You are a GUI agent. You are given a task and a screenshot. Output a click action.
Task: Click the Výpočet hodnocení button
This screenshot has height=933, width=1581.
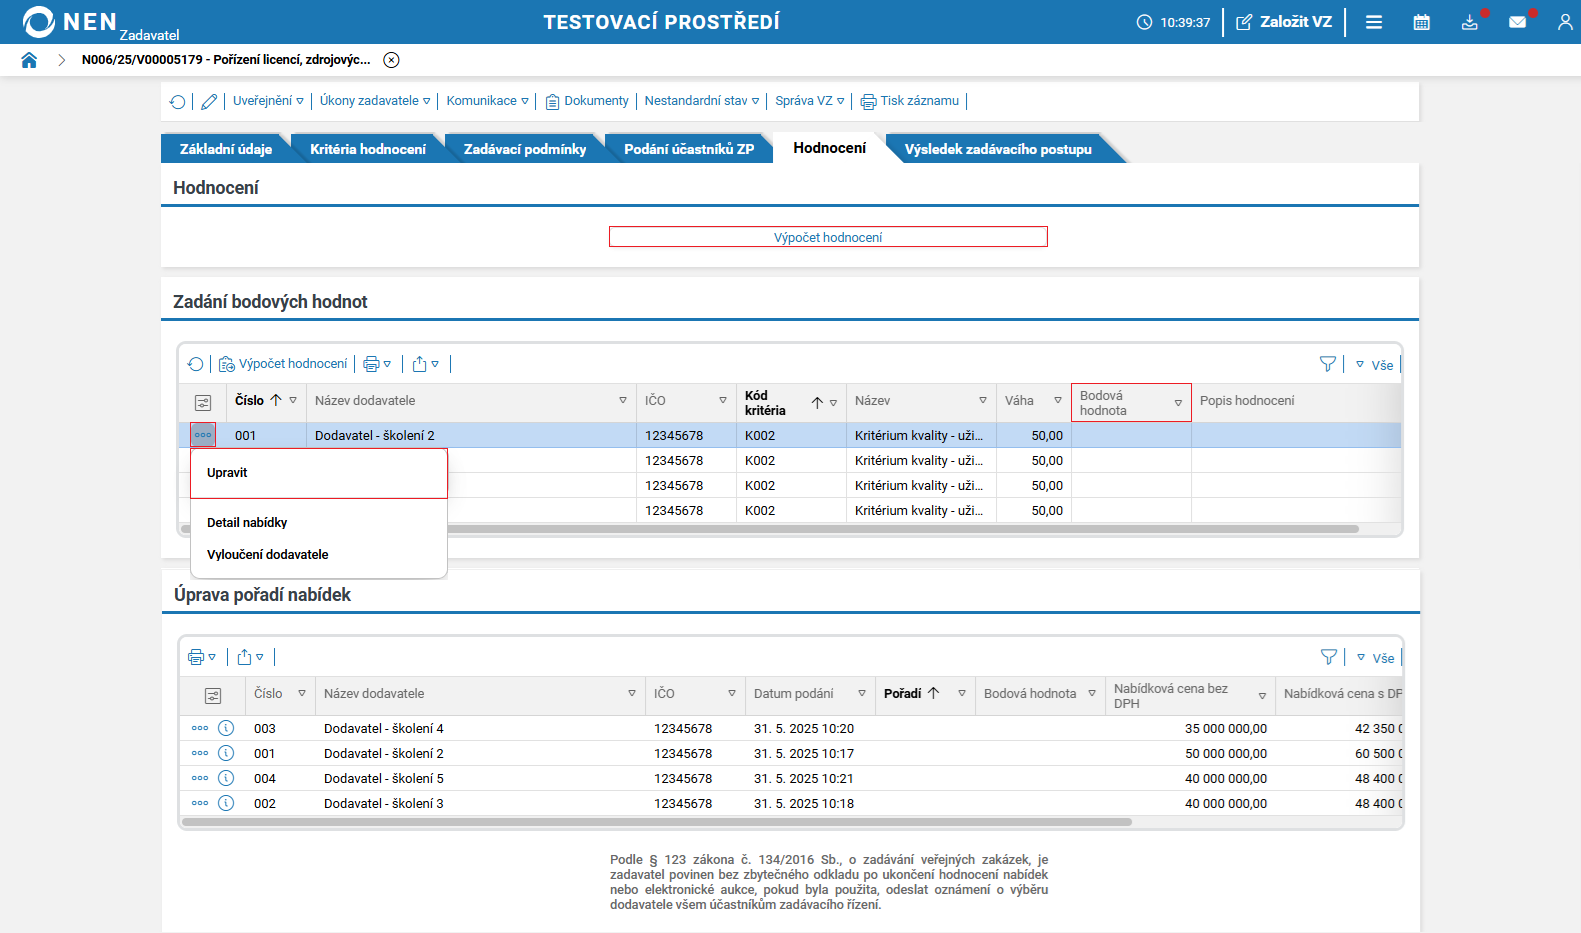tap(828, 237)
